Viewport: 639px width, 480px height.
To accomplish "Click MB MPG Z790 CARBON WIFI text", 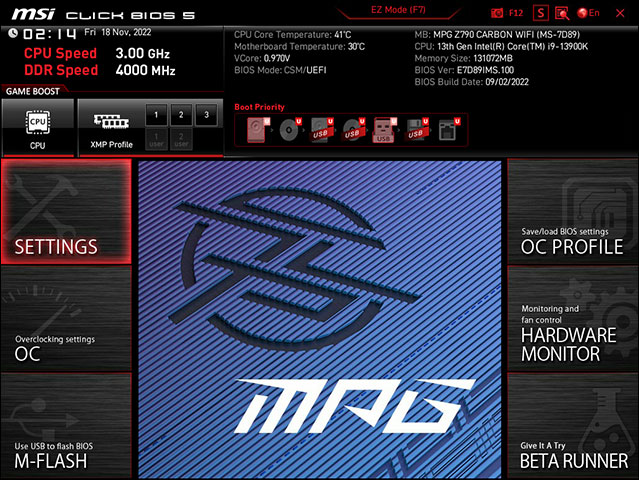I will (x=497, y=35).
